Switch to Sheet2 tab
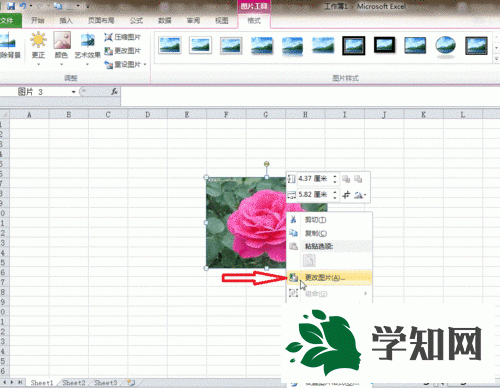This screenshot has width=500, height=388. click(x=74, y=383)
